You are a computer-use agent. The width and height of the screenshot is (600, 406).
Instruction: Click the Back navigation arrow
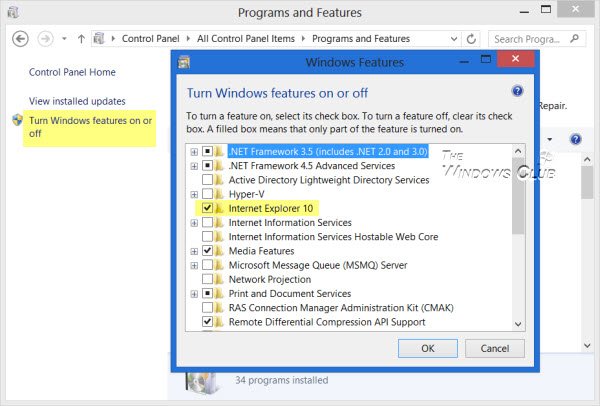coord(20,39)
